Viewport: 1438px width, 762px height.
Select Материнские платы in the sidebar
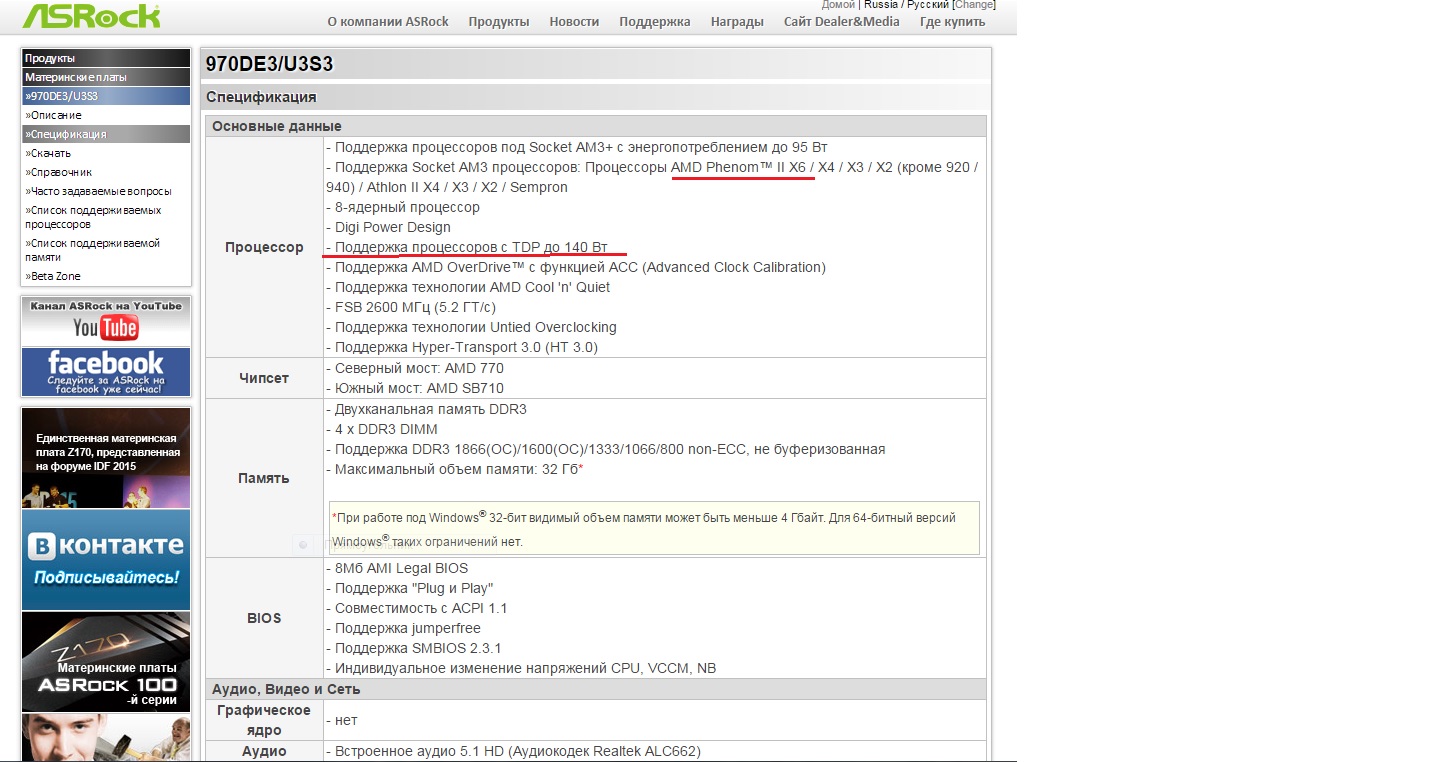[106, 77]
